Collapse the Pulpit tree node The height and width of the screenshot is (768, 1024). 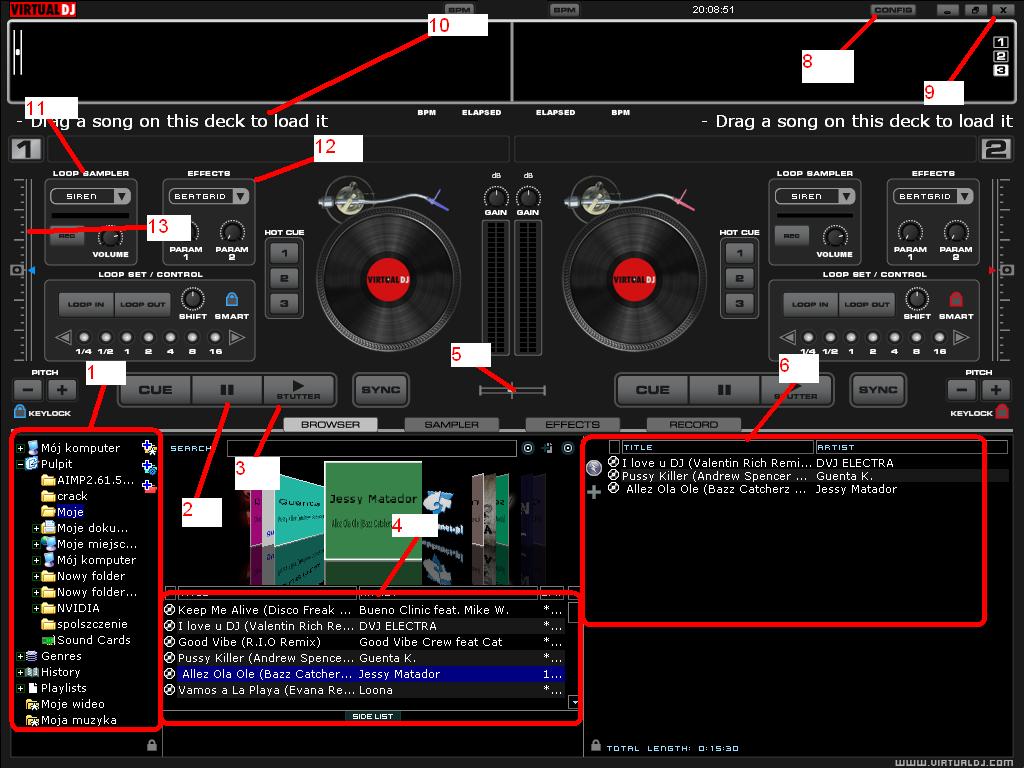click(20, 464)
